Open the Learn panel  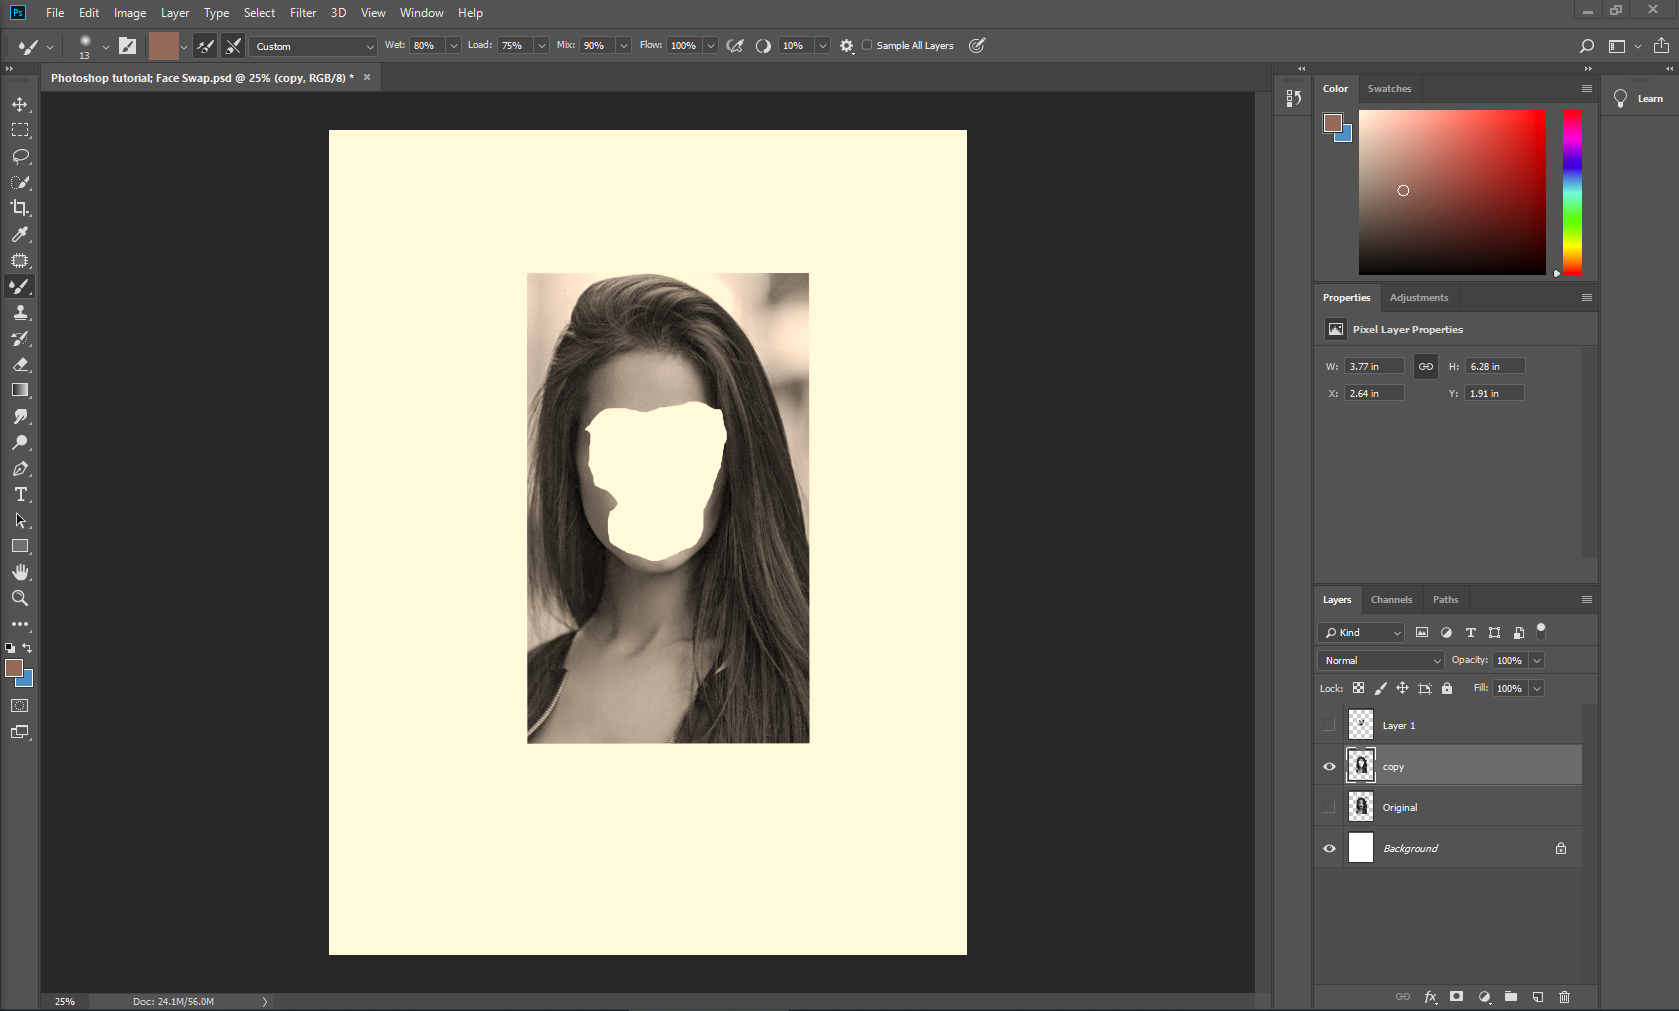click(1638, 98)
